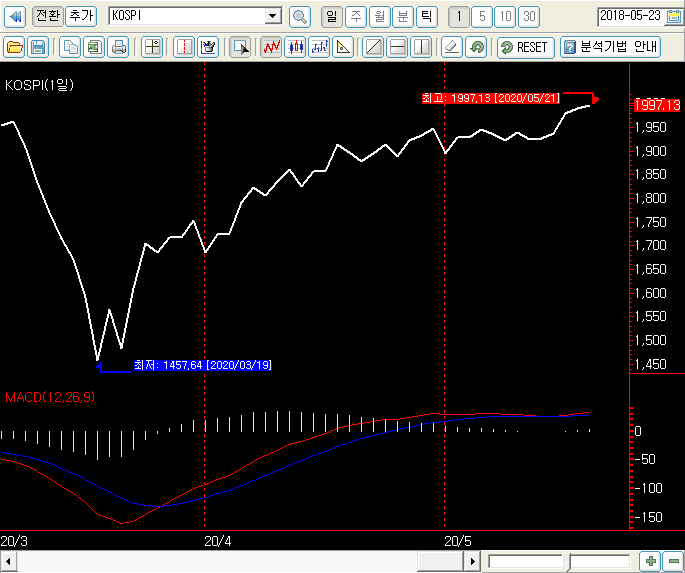Select interval 1 toggle
Viewport: 685px width, 573px height.
point(459,17)
